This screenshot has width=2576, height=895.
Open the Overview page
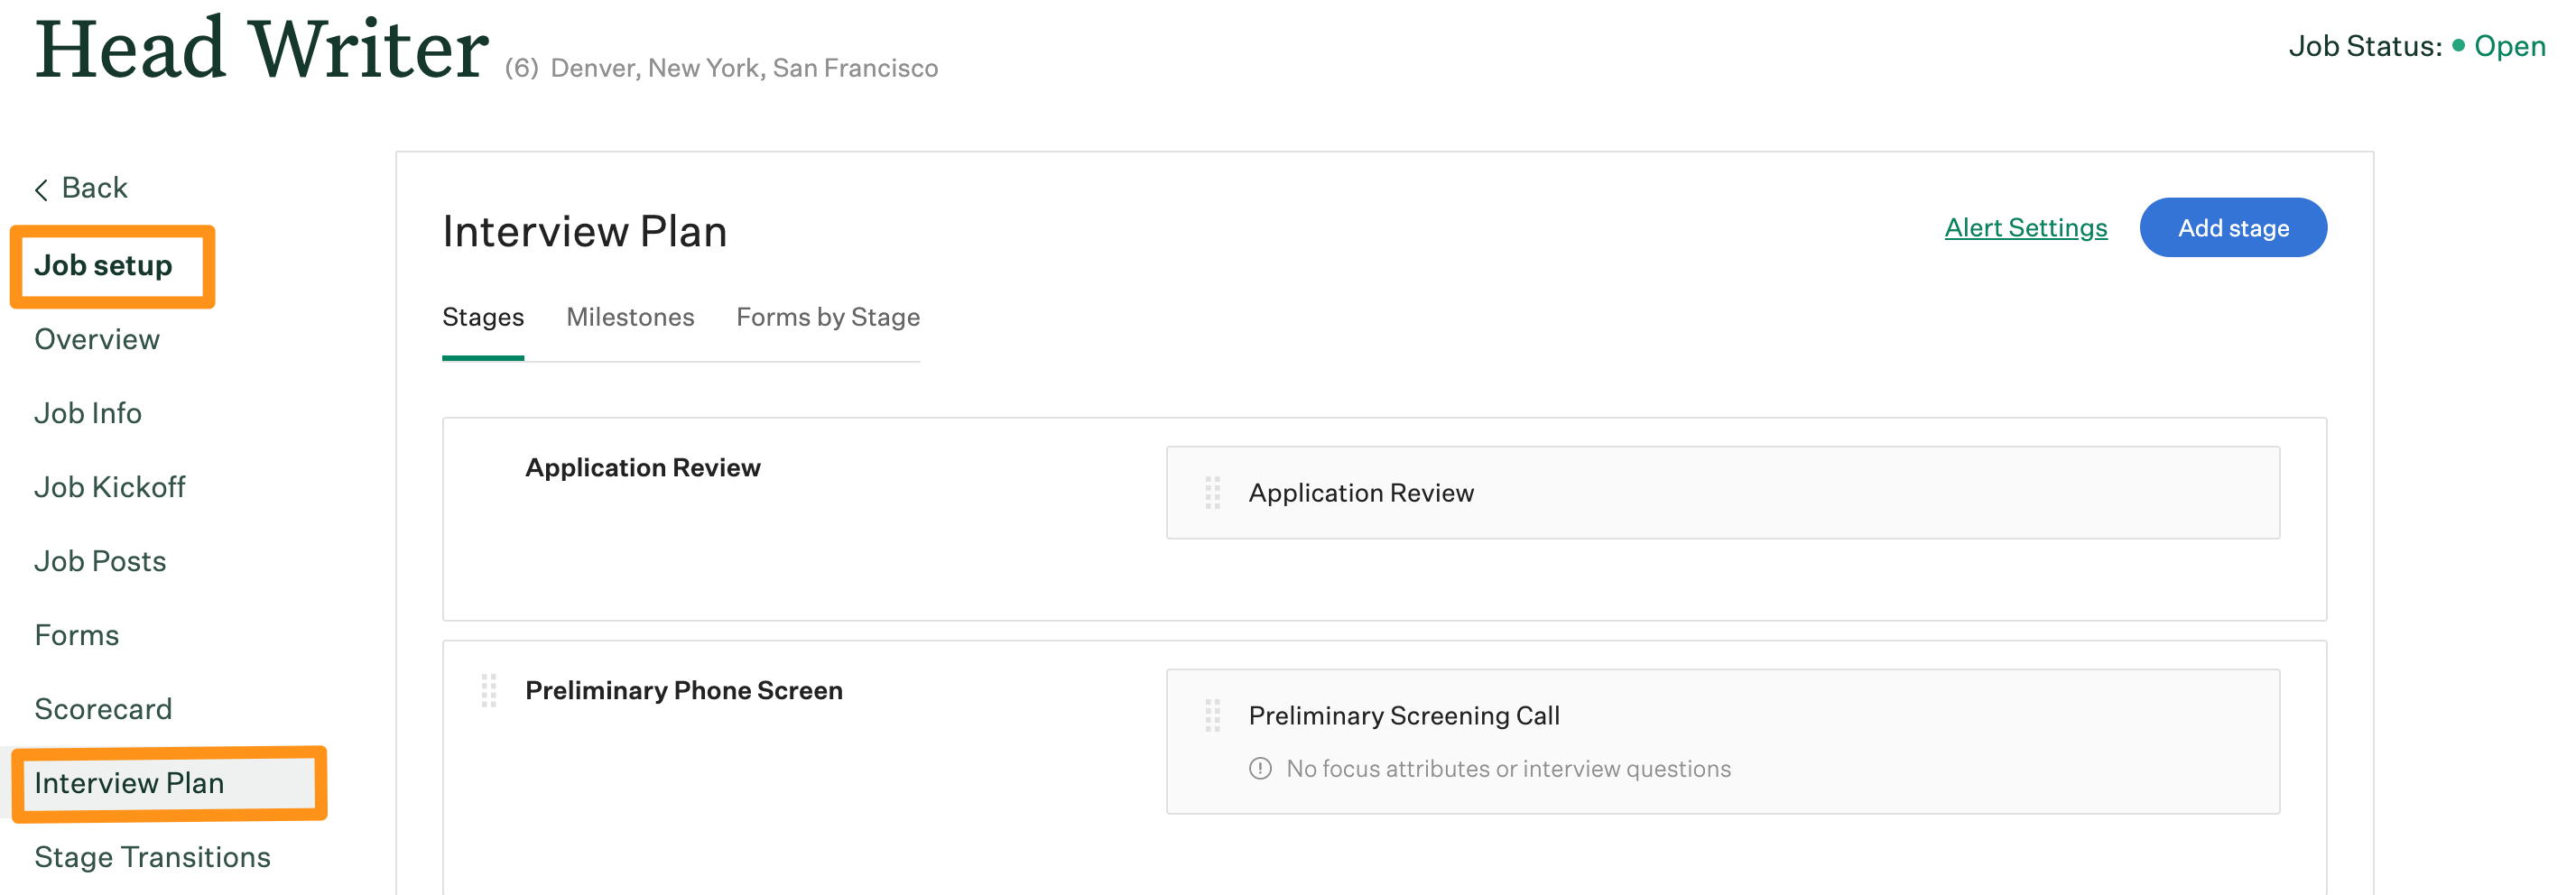coord(96,339)
